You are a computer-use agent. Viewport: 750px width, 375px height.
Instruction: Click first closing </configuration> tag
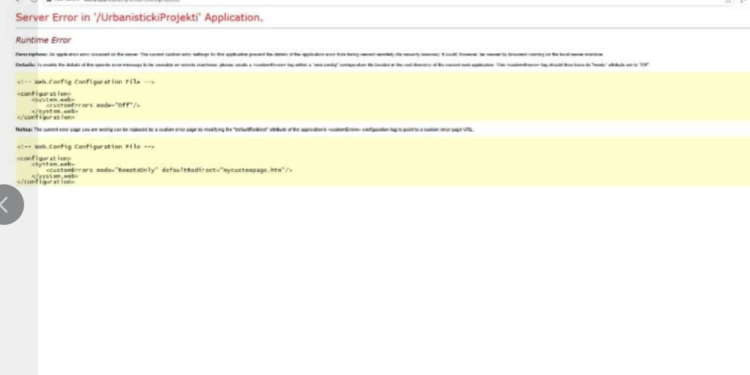tap(46, 117)
